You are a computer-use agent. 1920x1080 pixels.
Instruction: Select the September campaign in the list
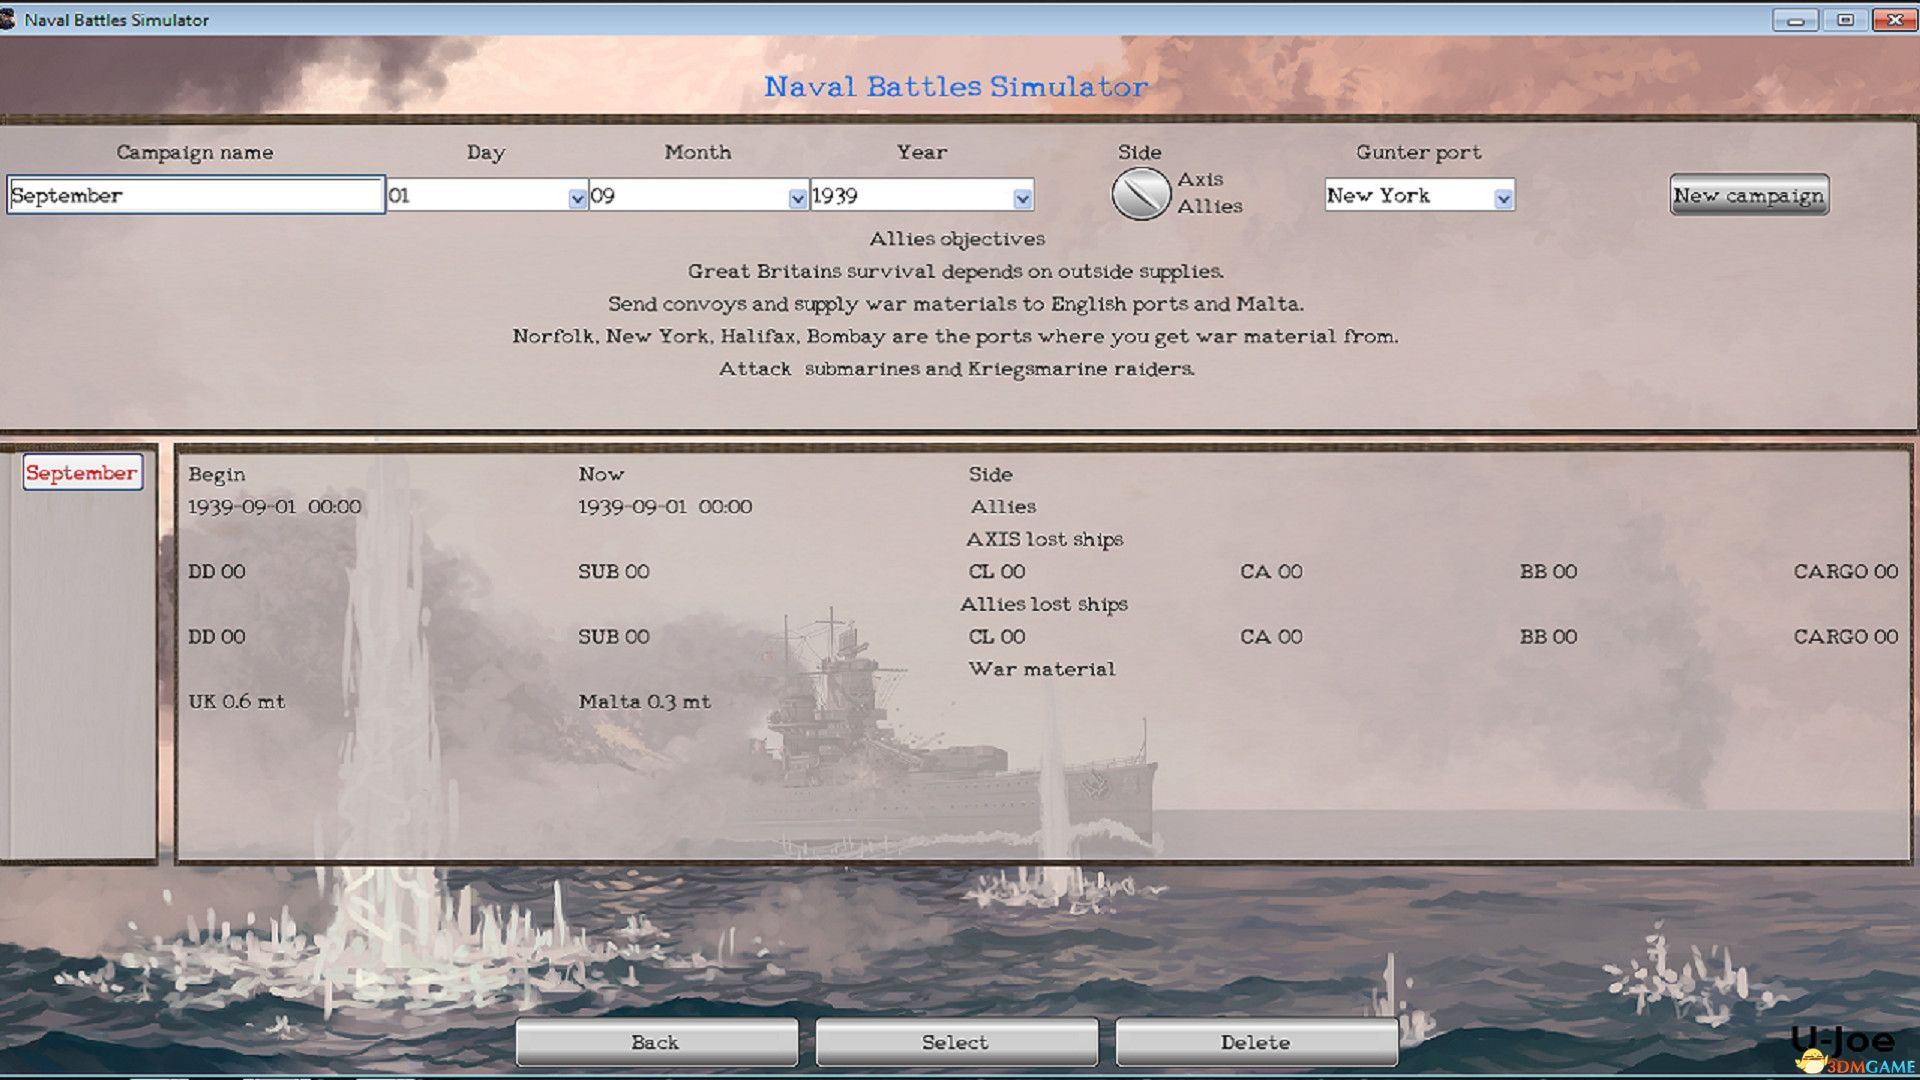82,473
